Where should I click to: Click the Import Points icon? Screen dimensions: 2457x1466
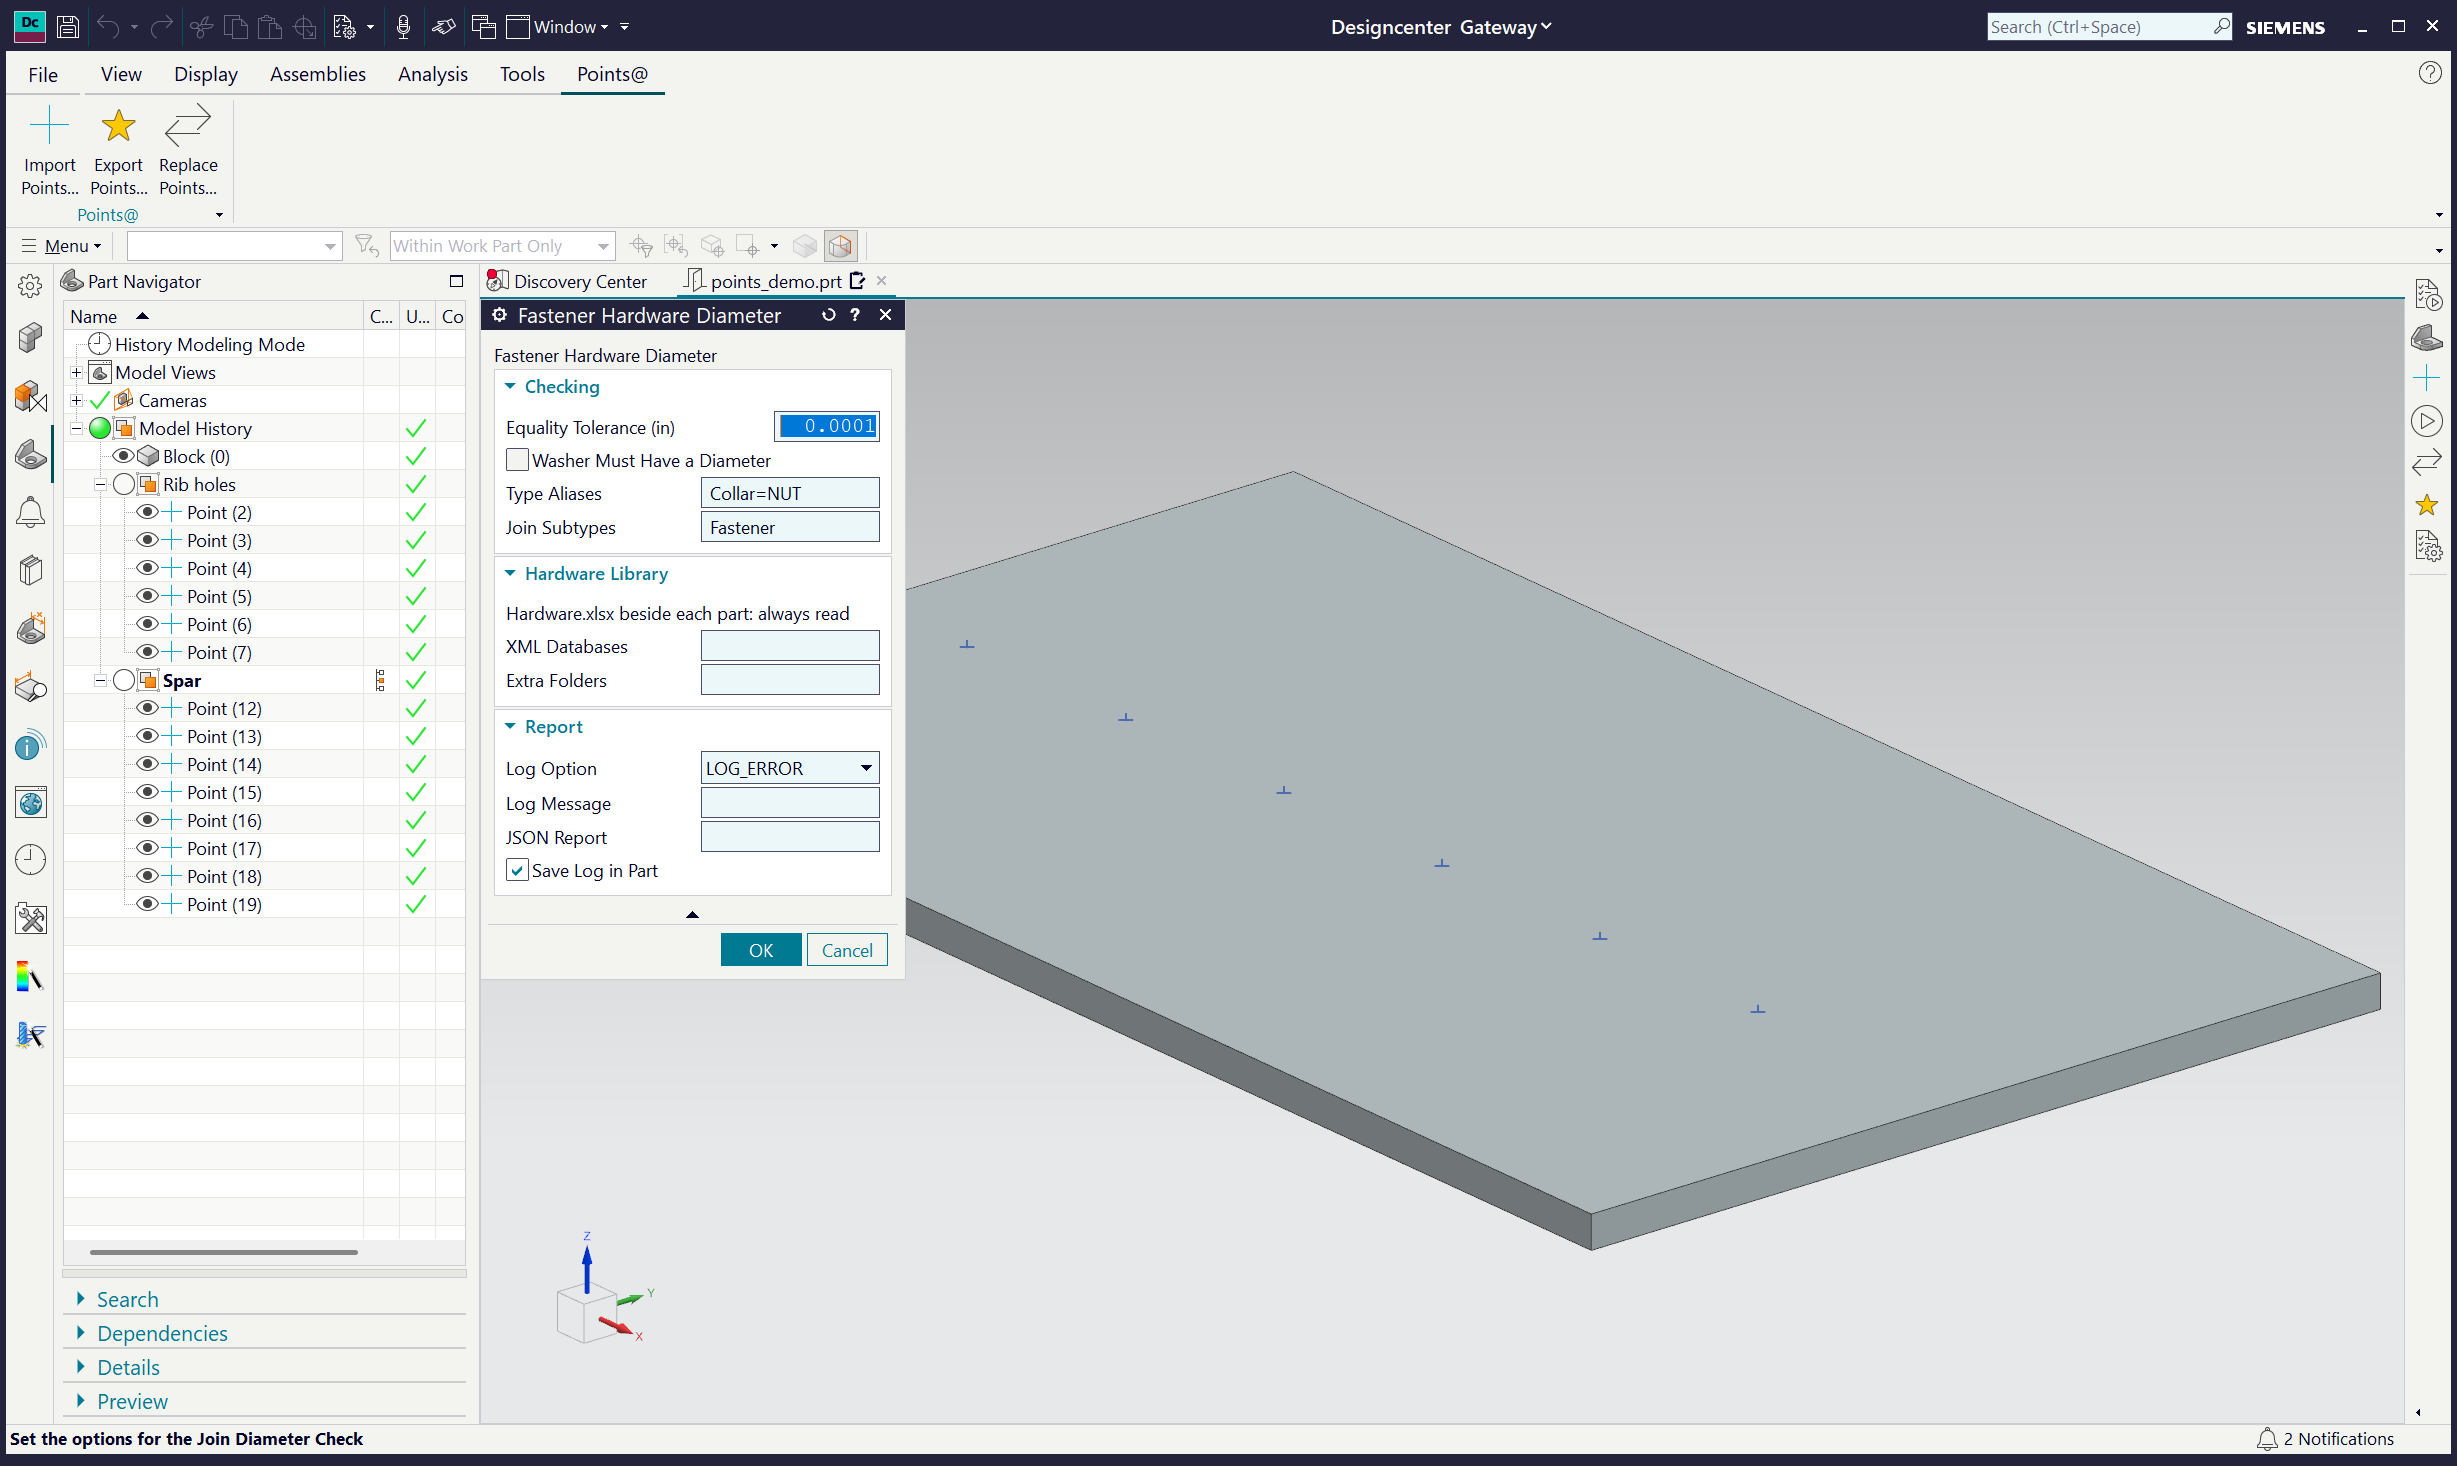pos(49,126)
